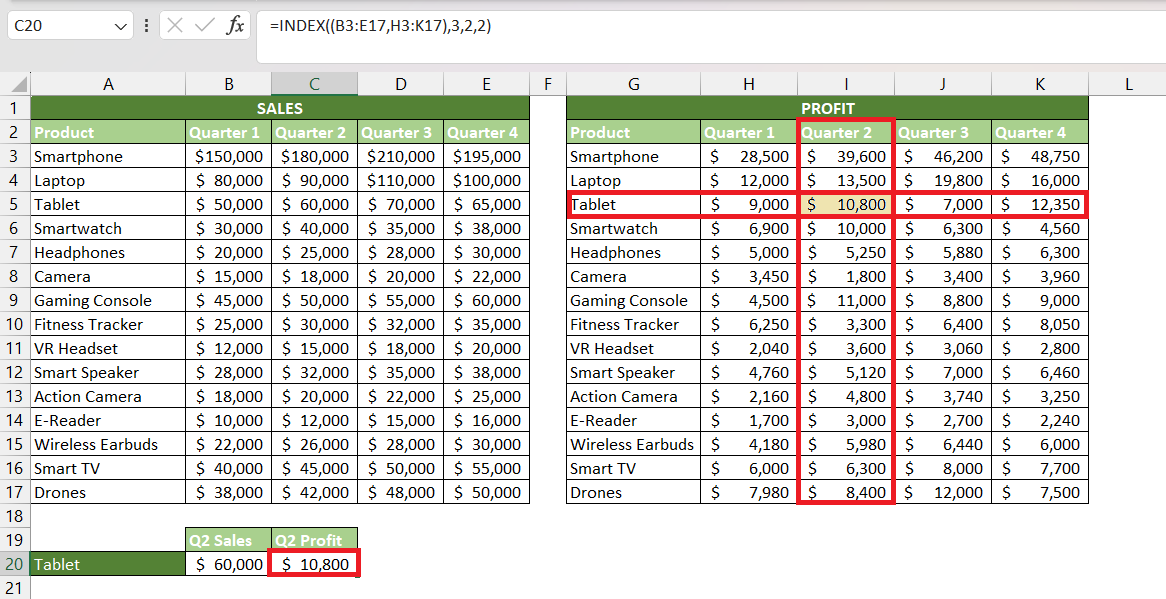Select column C header
The width and height of the screenshot is (1166, 599).
pos(315,84)
